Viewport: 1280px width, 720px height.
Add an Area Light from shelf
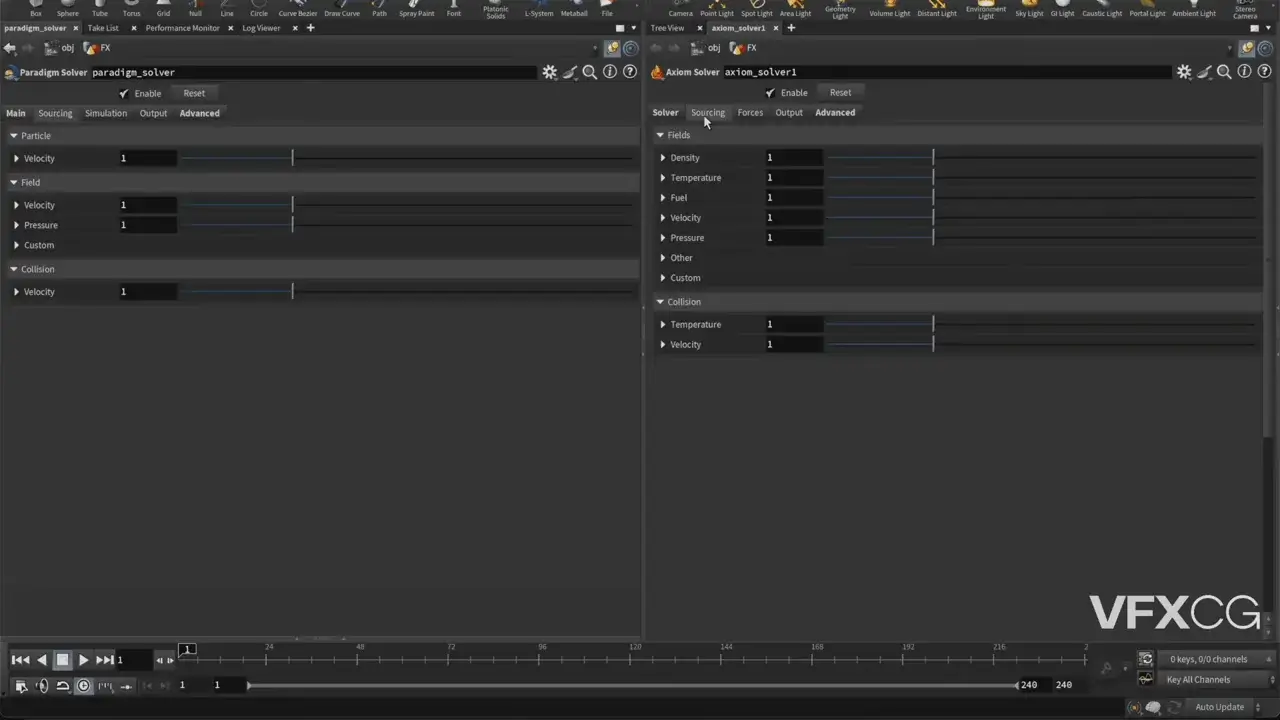[796, 9]
